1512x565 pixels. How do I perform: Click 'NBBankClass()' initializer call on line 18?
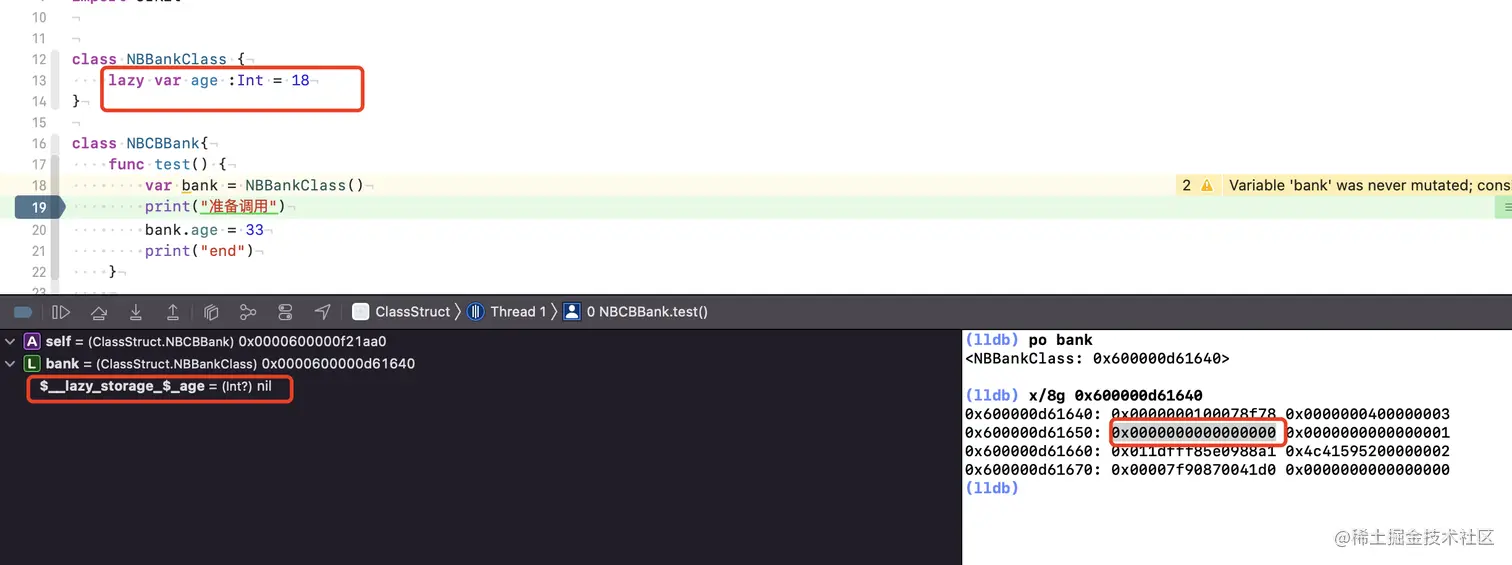tap(304, 186)
